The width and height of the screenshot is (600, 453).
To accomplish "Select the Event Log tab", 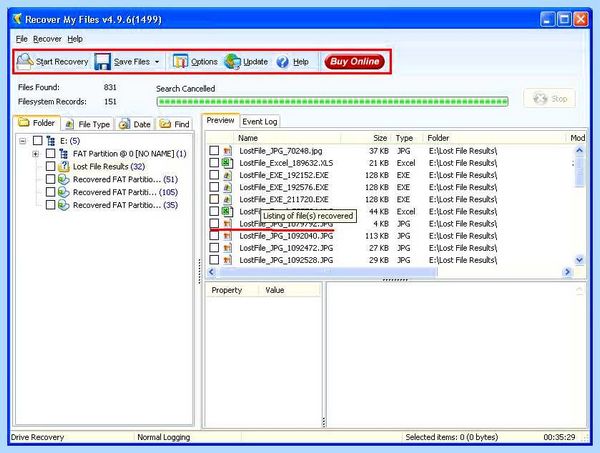I will (x=260, y=121).
